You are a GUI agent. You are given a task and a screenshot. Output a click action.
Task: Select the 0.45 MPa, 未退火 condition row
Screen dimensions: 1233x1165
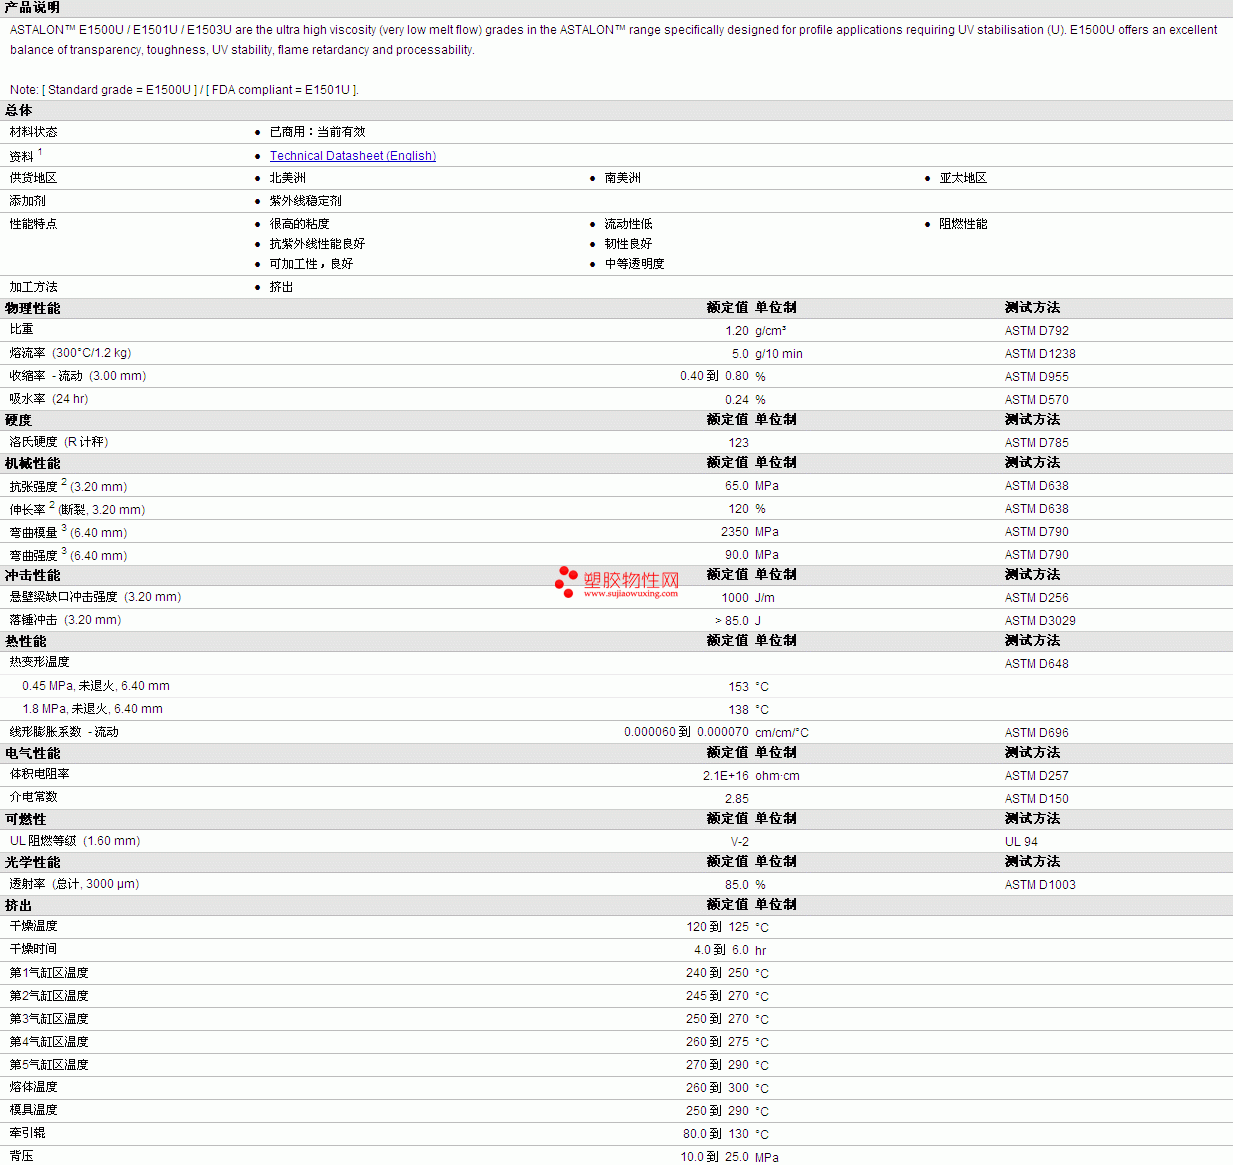coord(96,686)
